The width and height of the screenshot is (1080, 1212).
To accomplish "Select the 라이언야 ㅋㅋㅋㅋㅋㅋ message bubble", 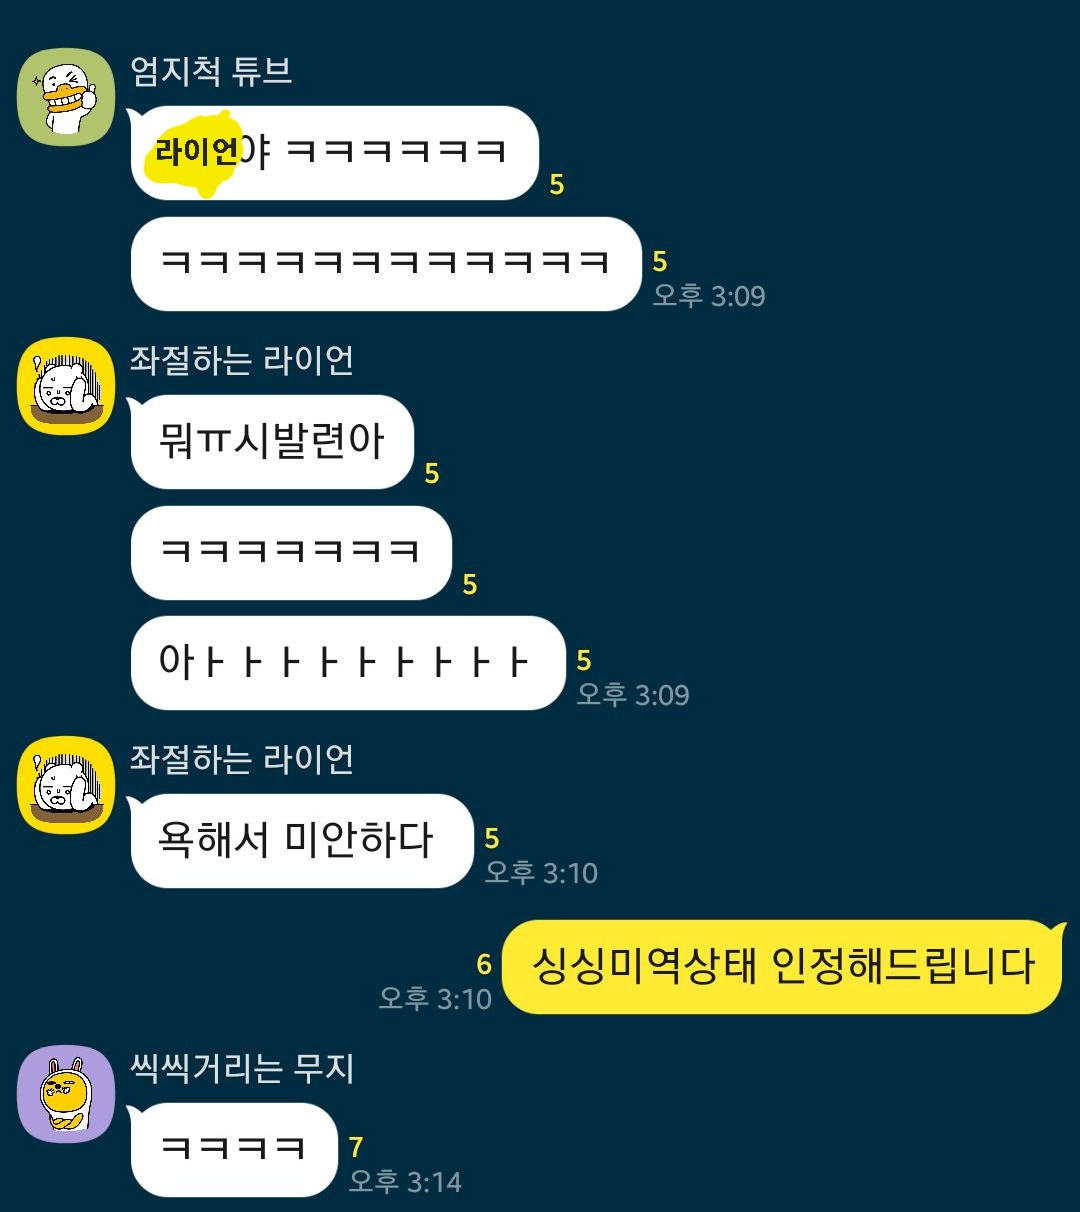I will (335, 153).
